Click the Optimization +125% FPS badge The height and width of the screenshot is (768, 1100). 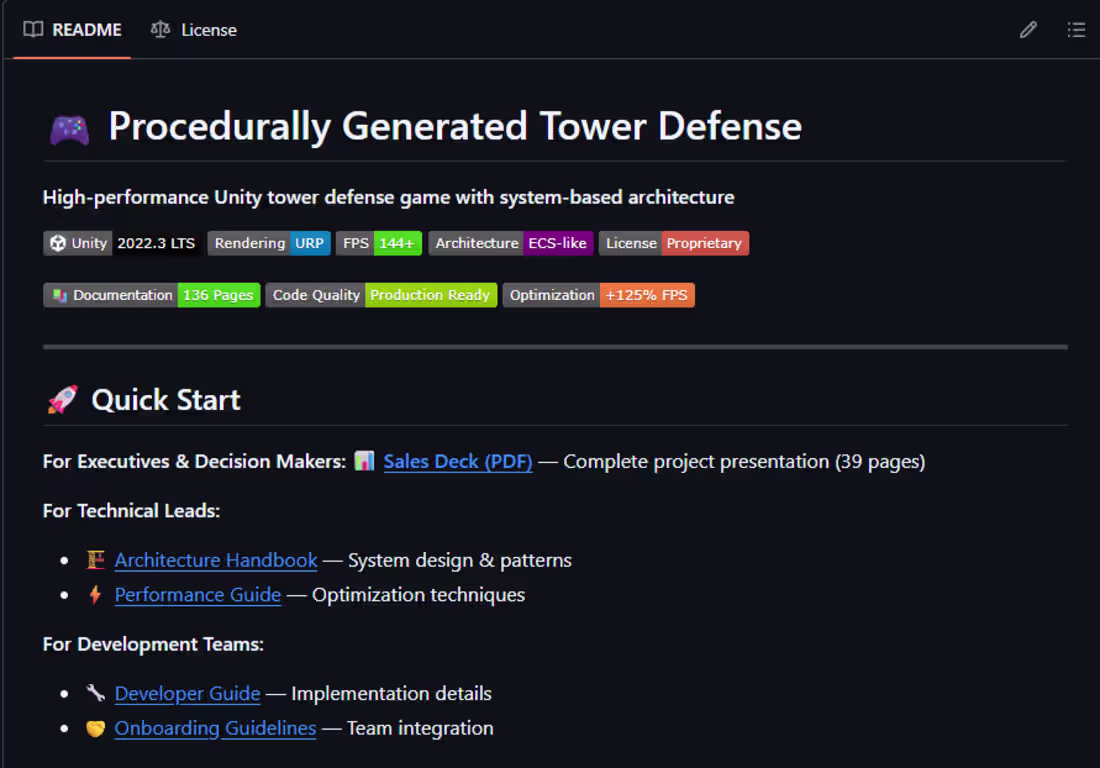(x=598, y=295)
